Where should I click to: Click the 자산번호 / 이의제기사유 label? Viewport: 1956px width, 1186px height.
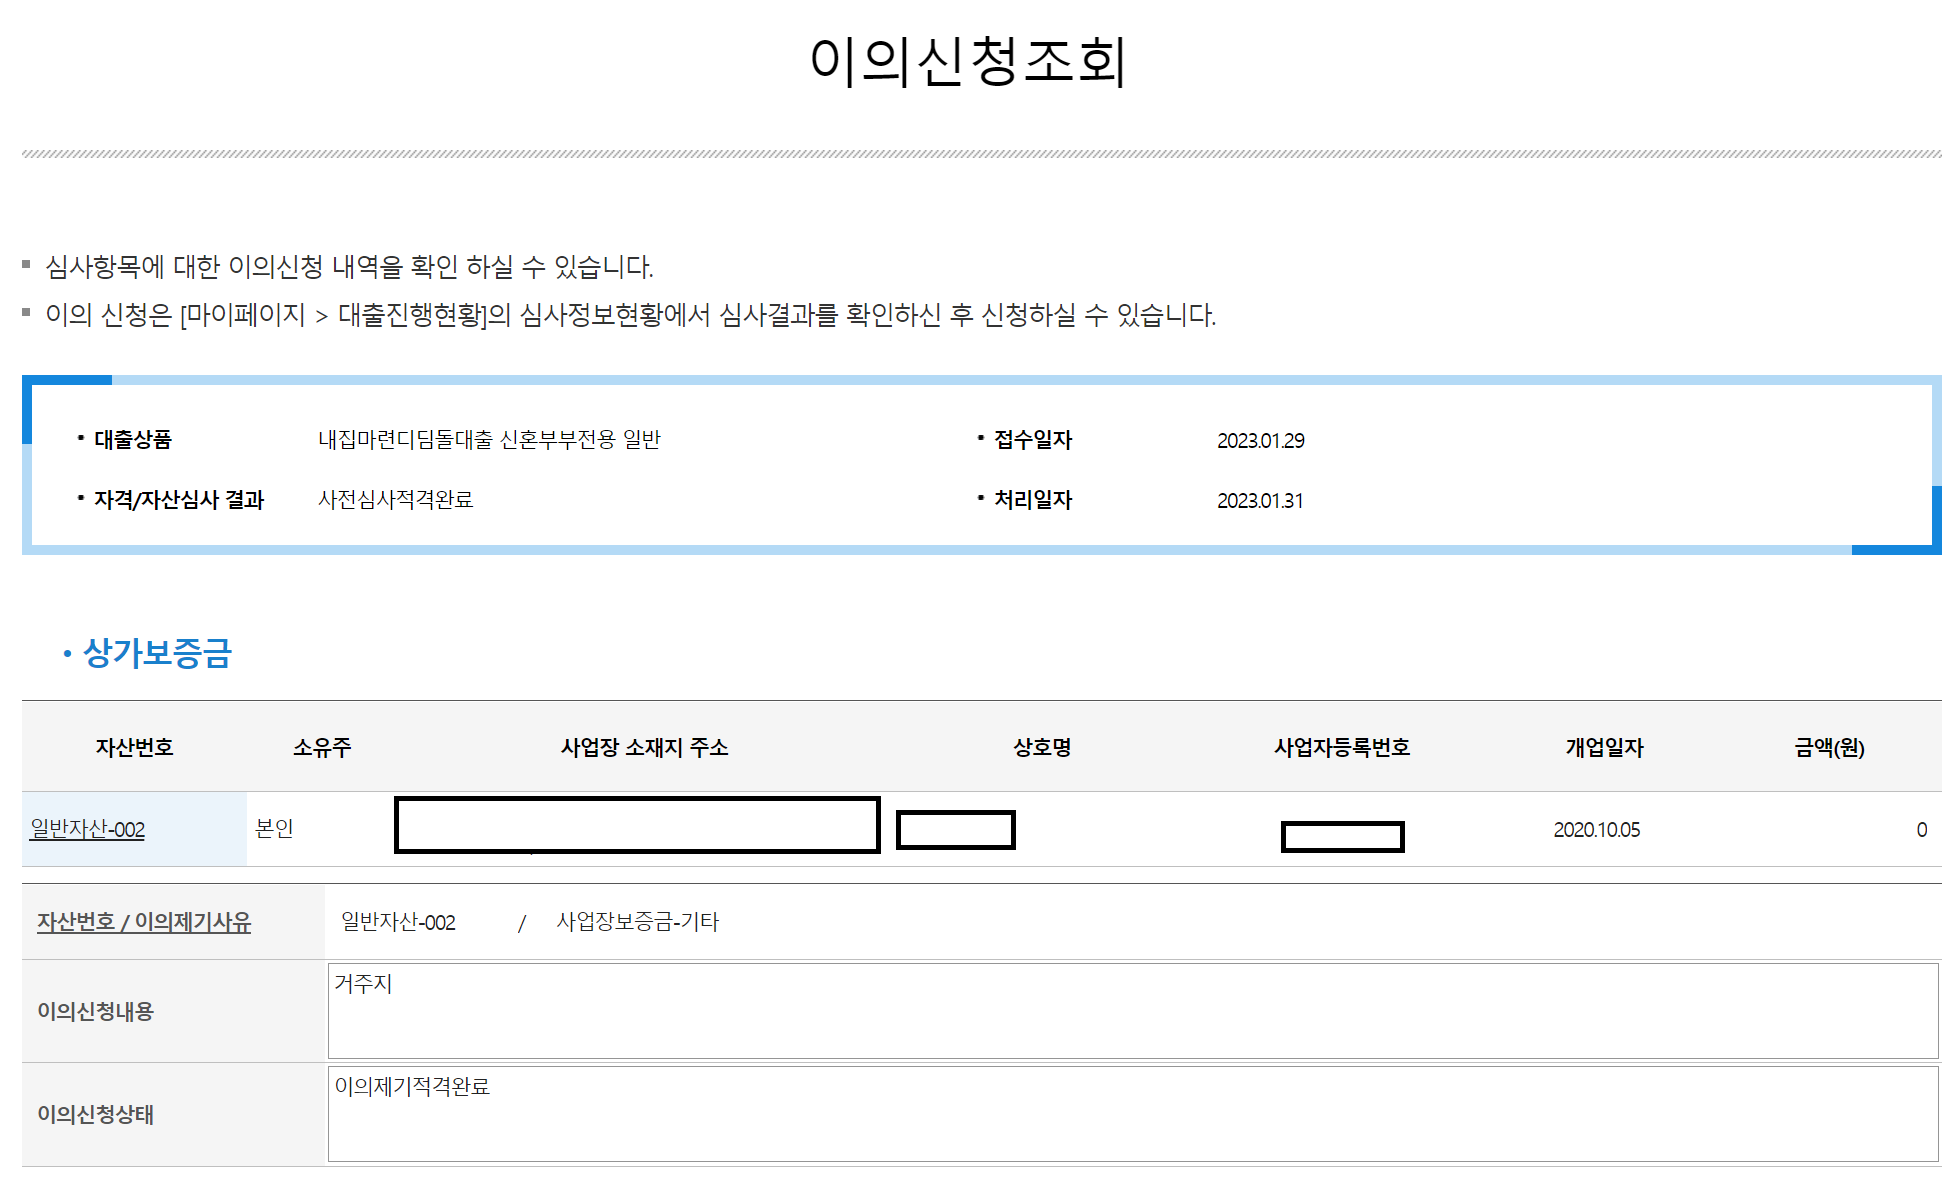tap(144, 921)
